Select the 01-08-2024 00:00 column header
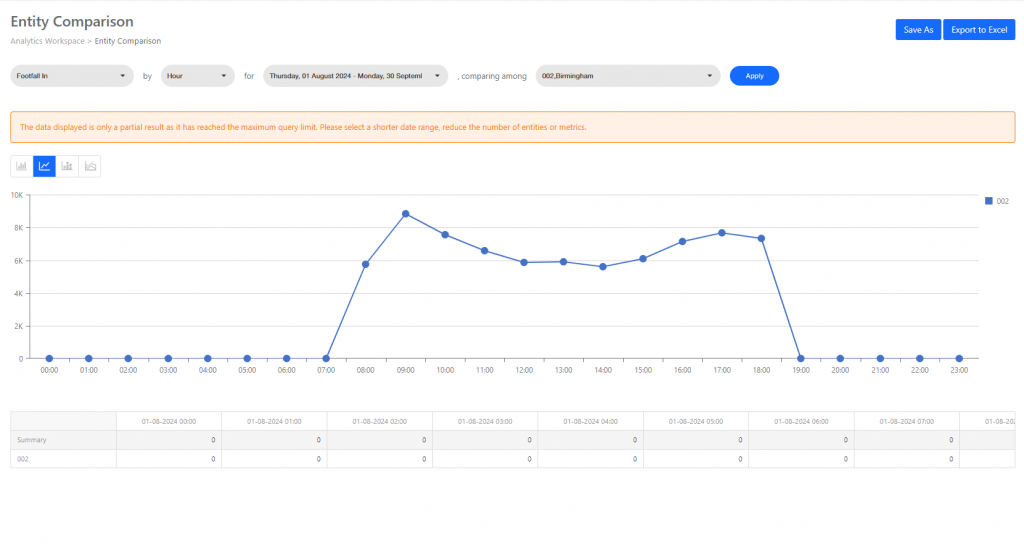The image size is (1024, 547). (168, 421)
